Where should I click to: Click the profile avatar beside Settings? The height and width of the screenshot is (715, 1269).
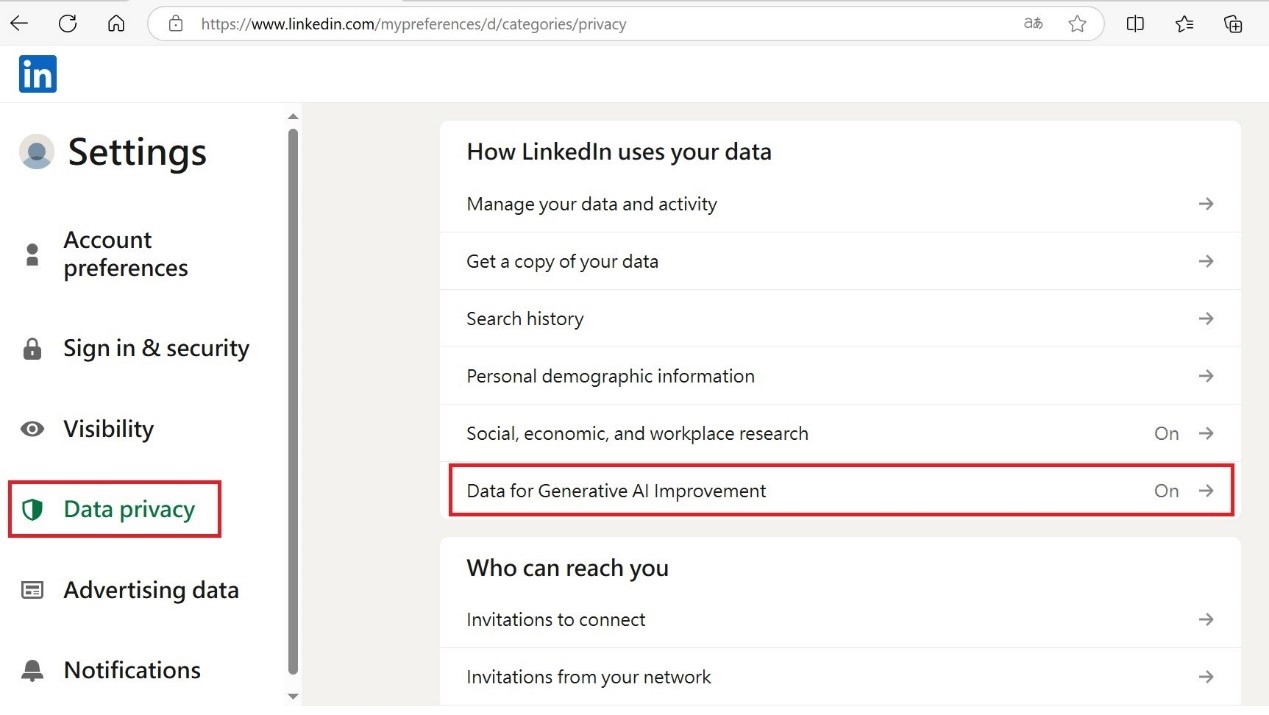(37, 151)
